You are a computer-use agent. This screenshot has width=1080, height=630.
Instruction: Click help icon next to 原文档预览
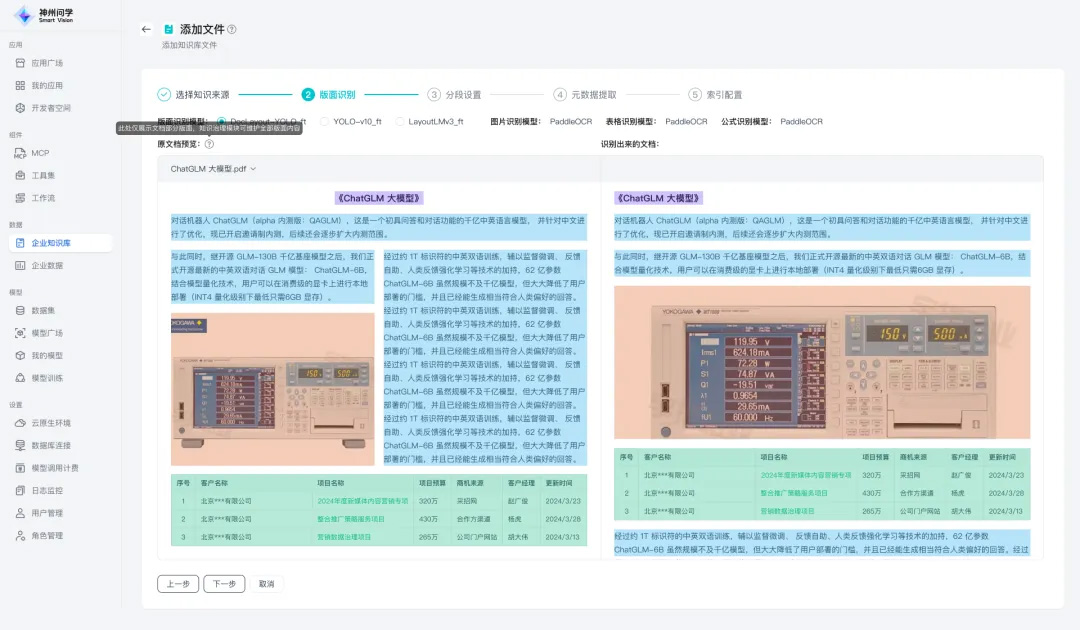point(209,144)
